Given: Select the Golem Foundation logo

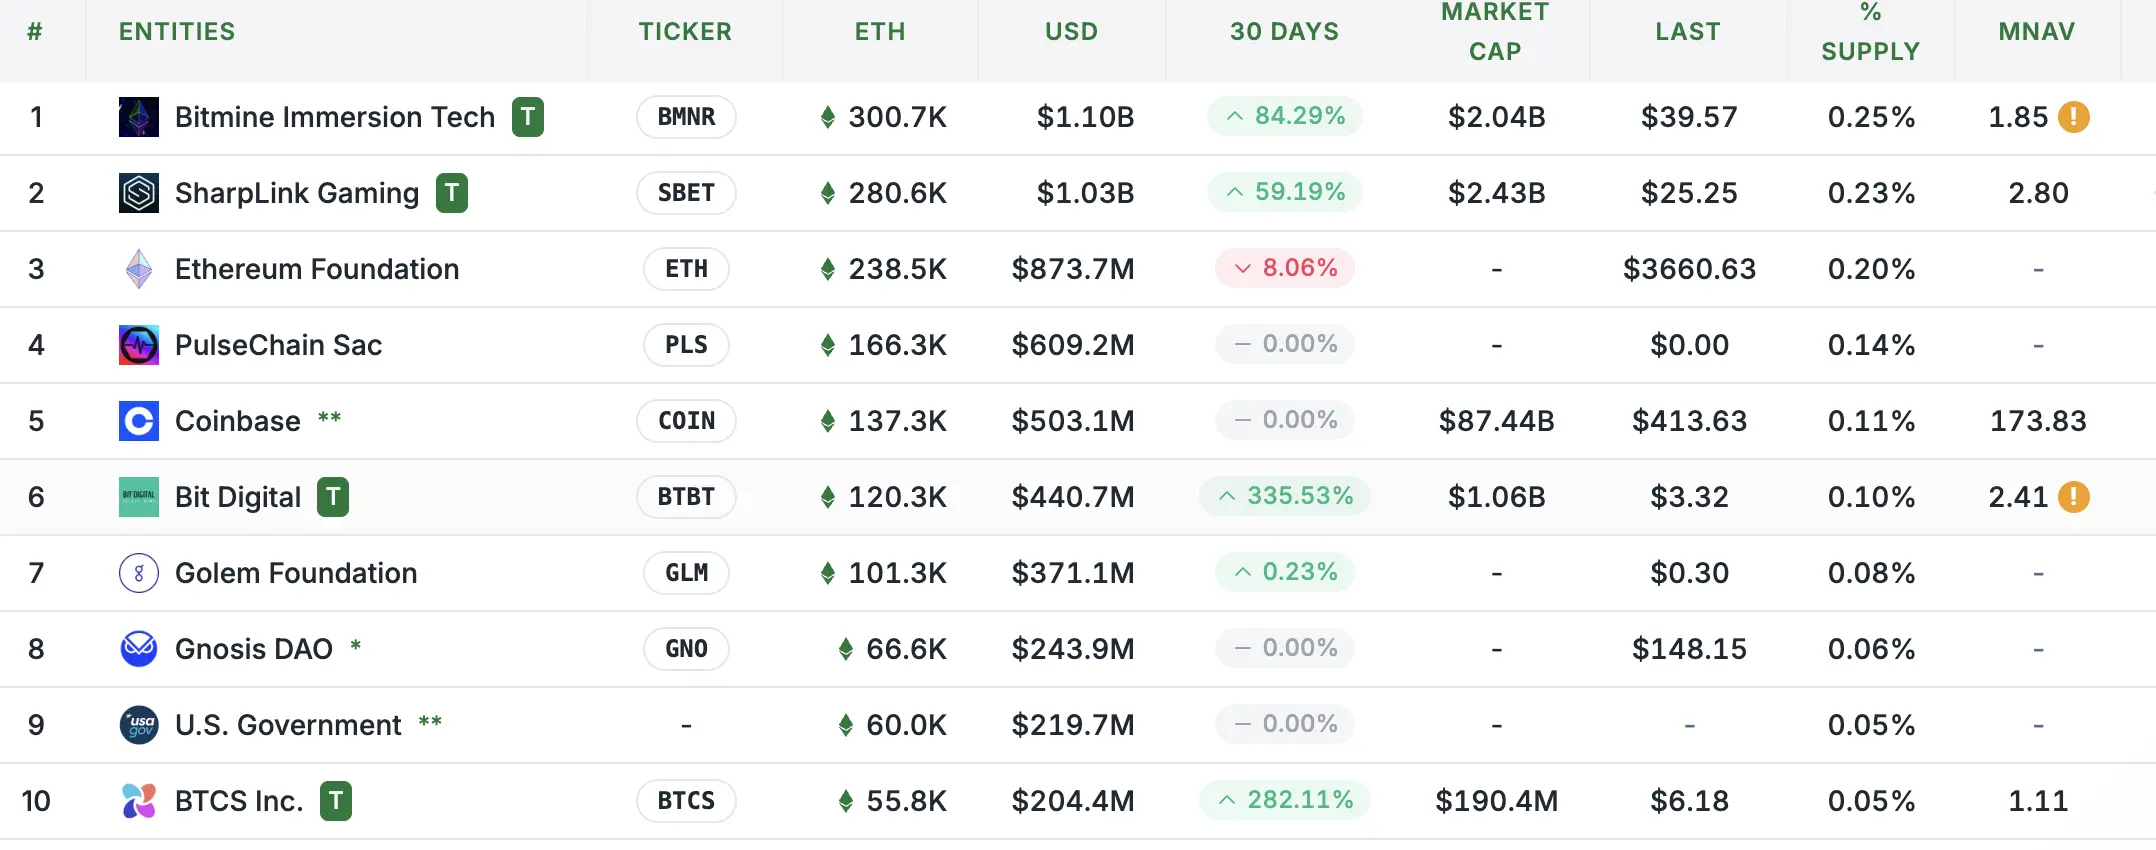Looking at the screenshot, I should point(138,573).
